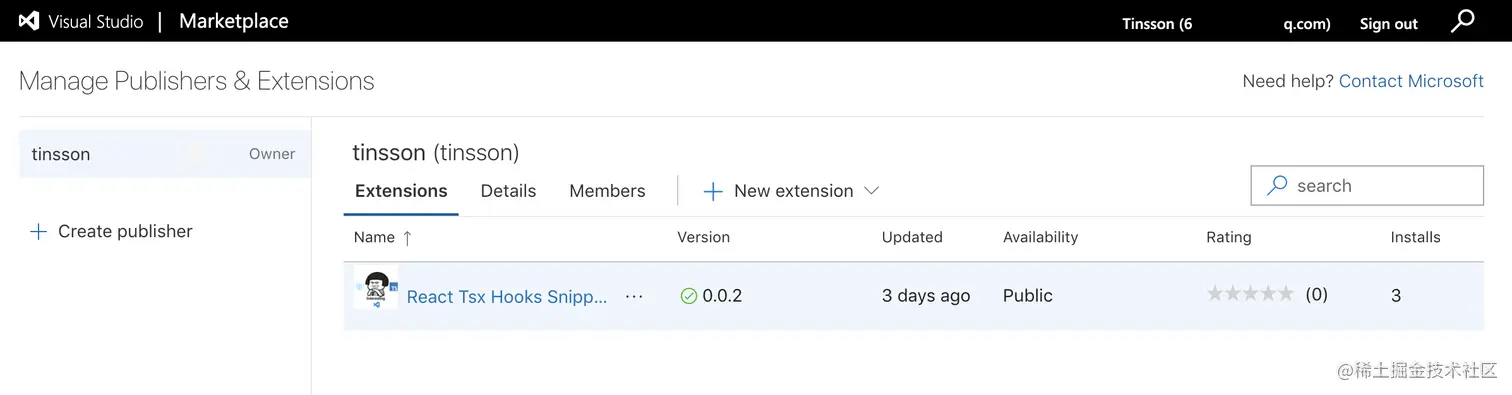Image resolution: width=1512 pixels, height=395 pixels.
Task: Click the Manage Publishers & Extensions heading
Action: coord(197,81)
